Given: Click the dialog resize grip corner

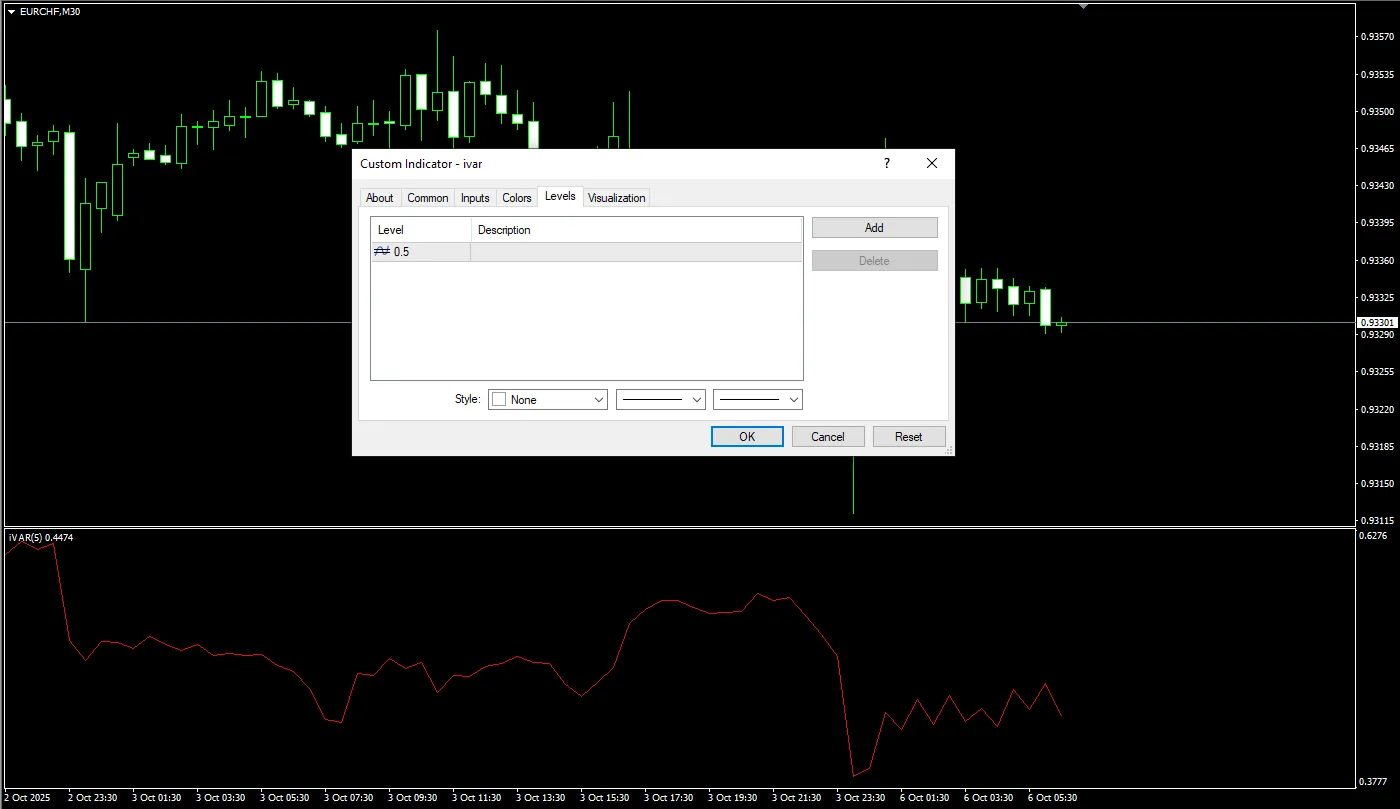Looking at the screenshot, I should pyautogui.click(x=947, y=450).
